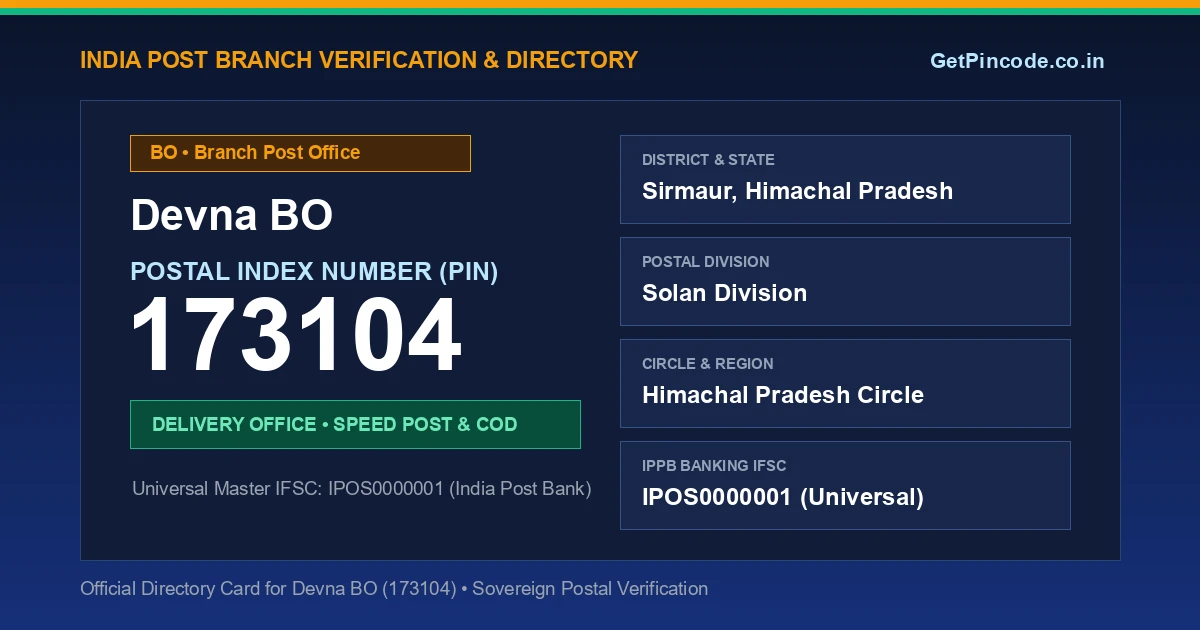Select IPOS0000001 (Universal) IFSC code
1200x630 pixels.
783,497
